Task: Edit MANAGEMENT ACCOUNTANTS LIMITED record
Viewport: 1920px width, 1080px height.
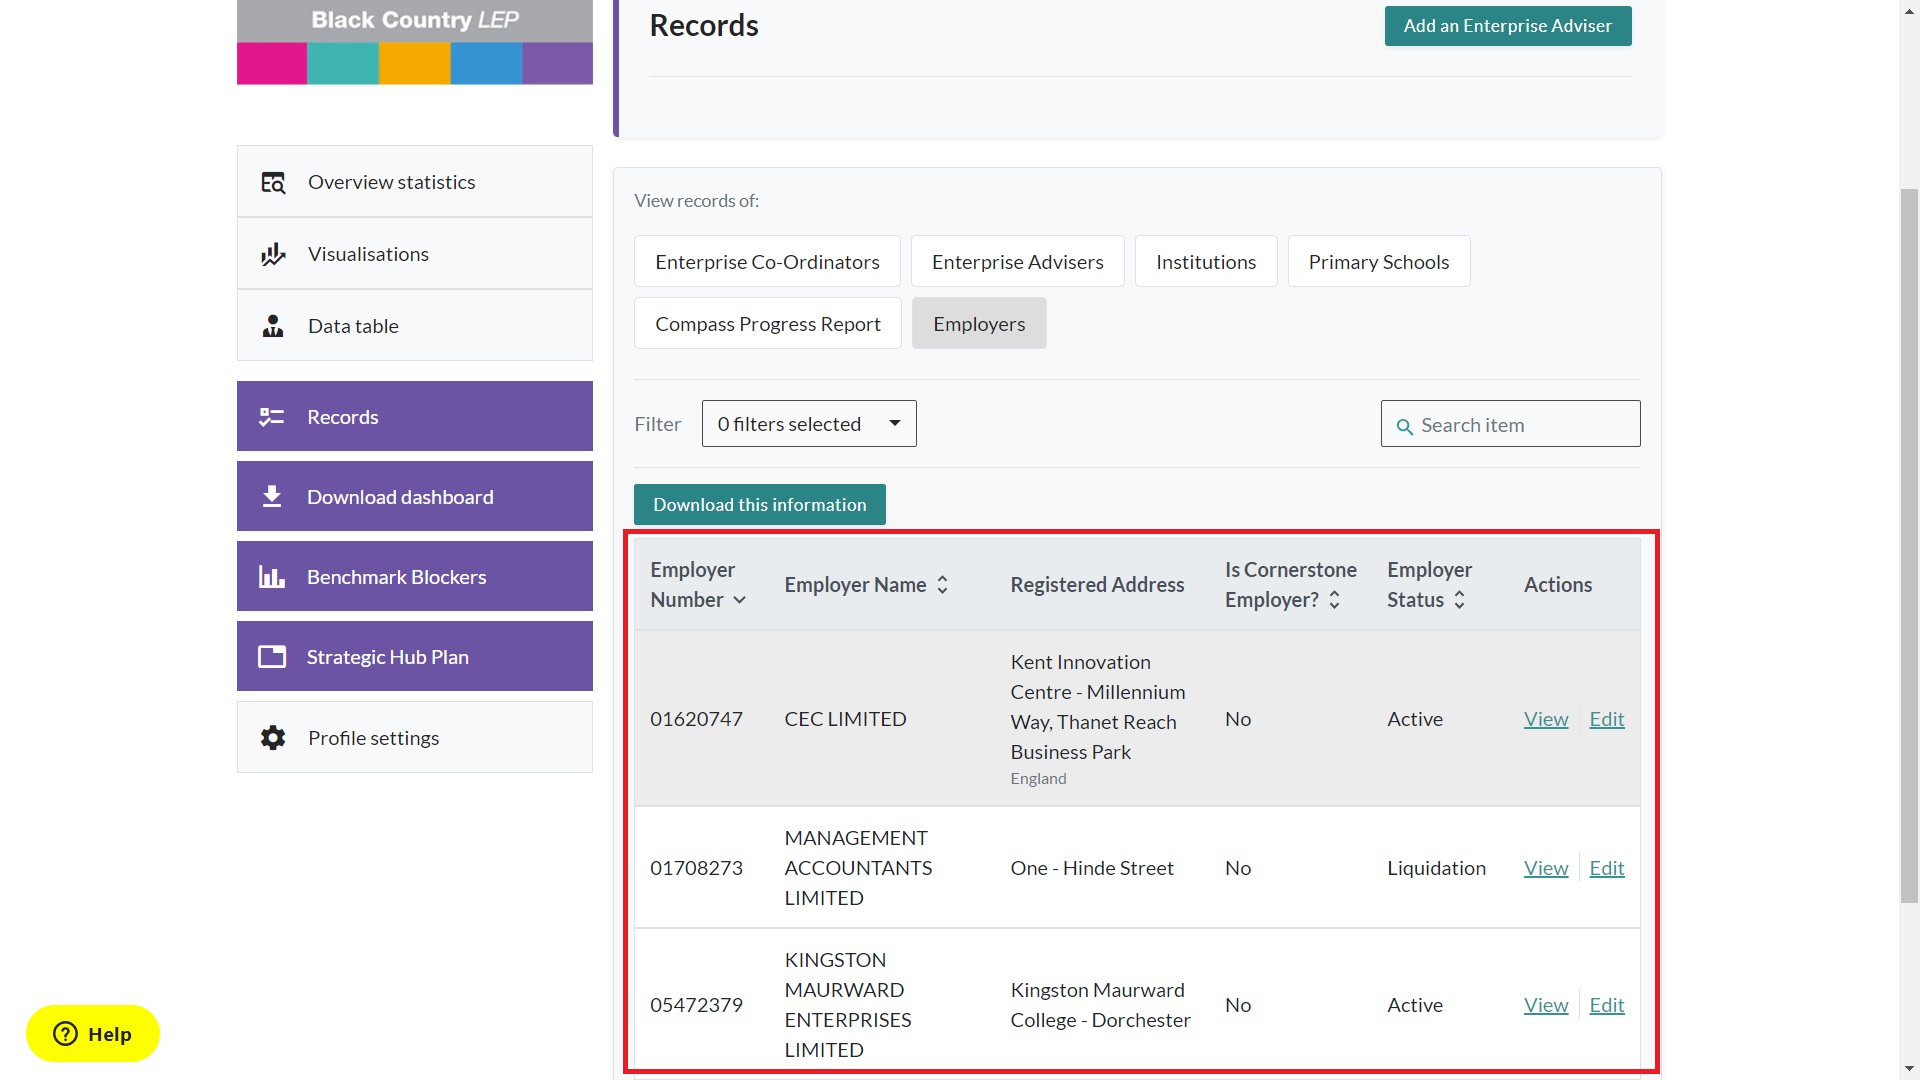Action: 1607,868
